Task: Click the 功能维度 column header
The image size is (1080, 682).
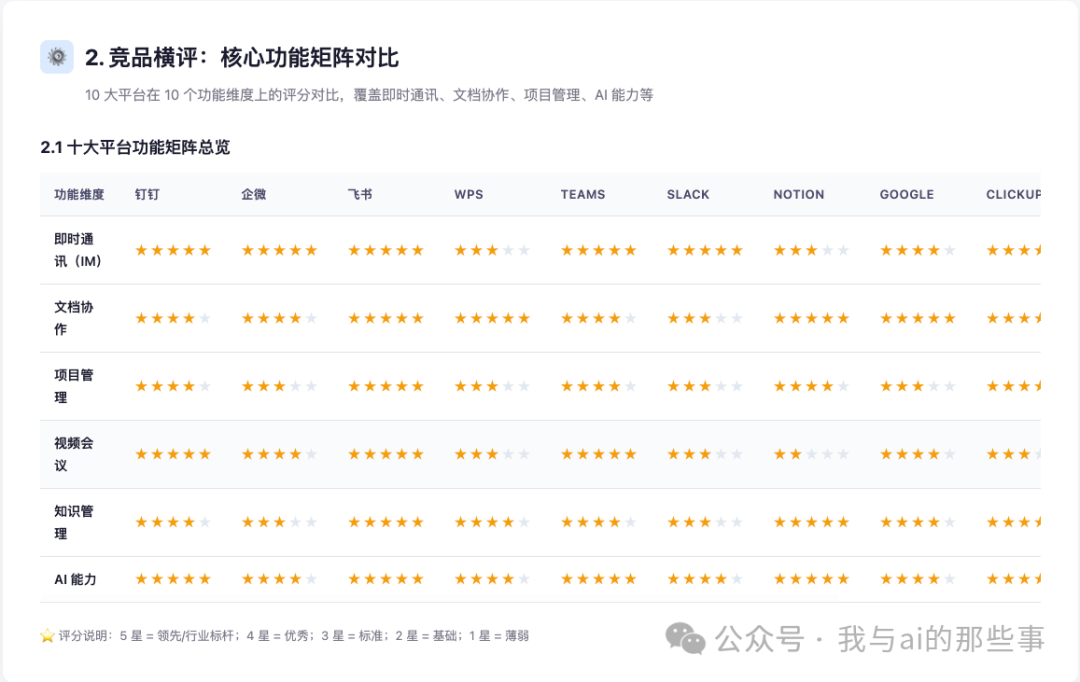Action: click(79, 194)
